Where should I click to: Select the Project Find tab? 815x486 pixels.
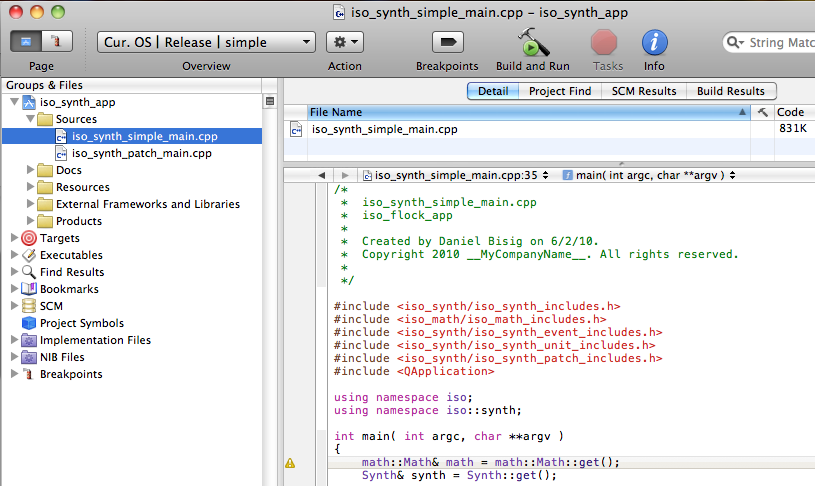(x=560, y=91)
